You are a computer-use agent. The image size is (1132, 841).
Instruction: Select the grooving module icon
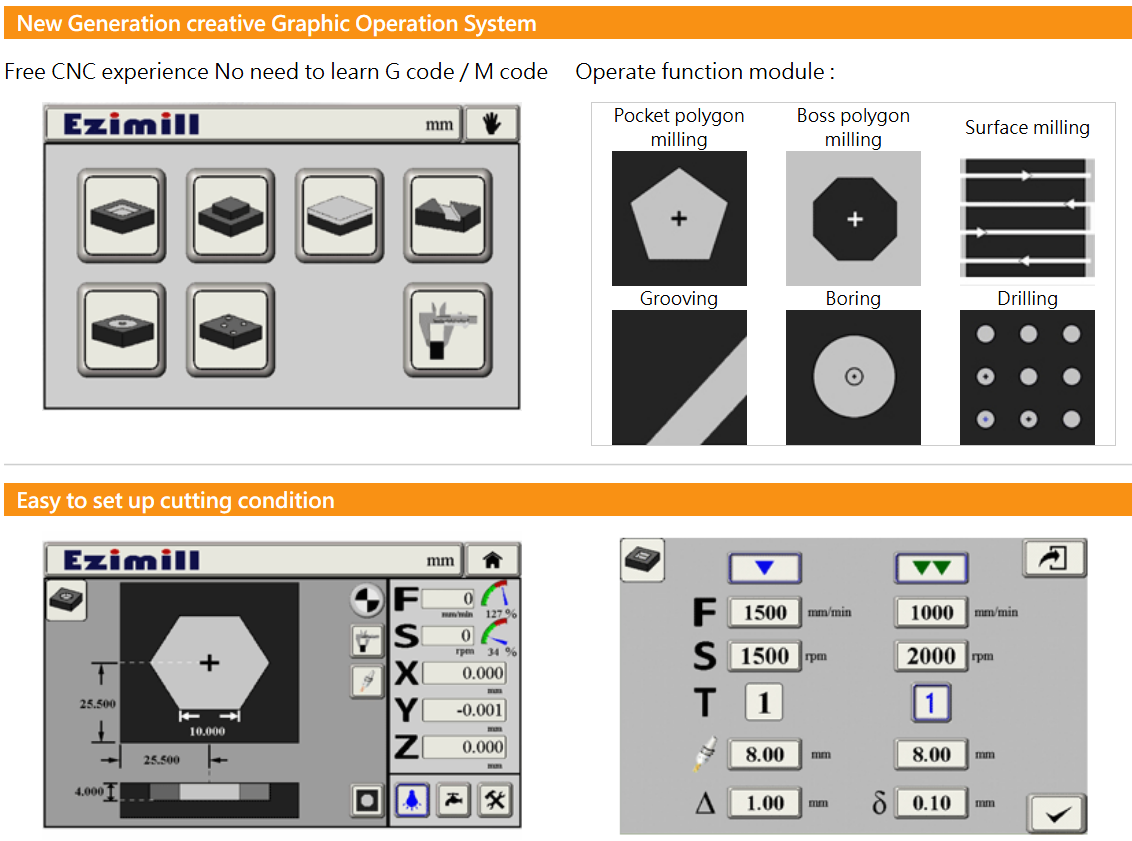tap(448, 215)
